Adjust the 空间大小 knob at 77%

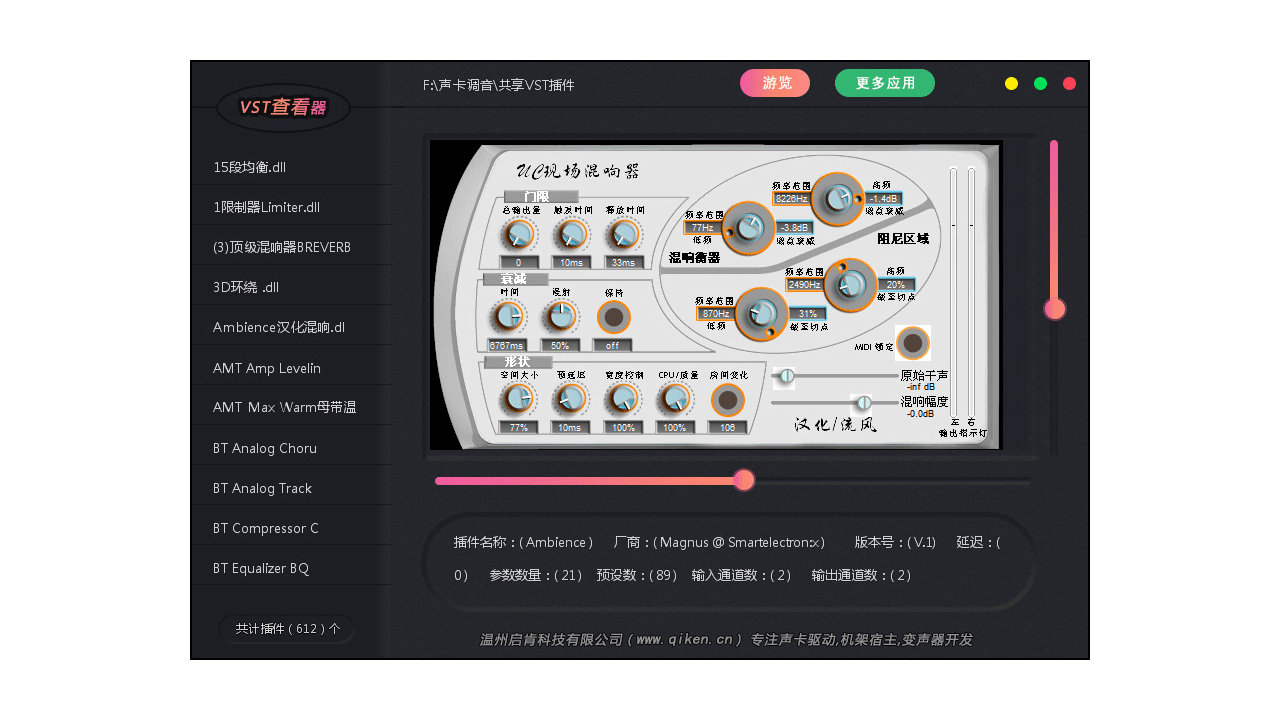pos(518,397)
